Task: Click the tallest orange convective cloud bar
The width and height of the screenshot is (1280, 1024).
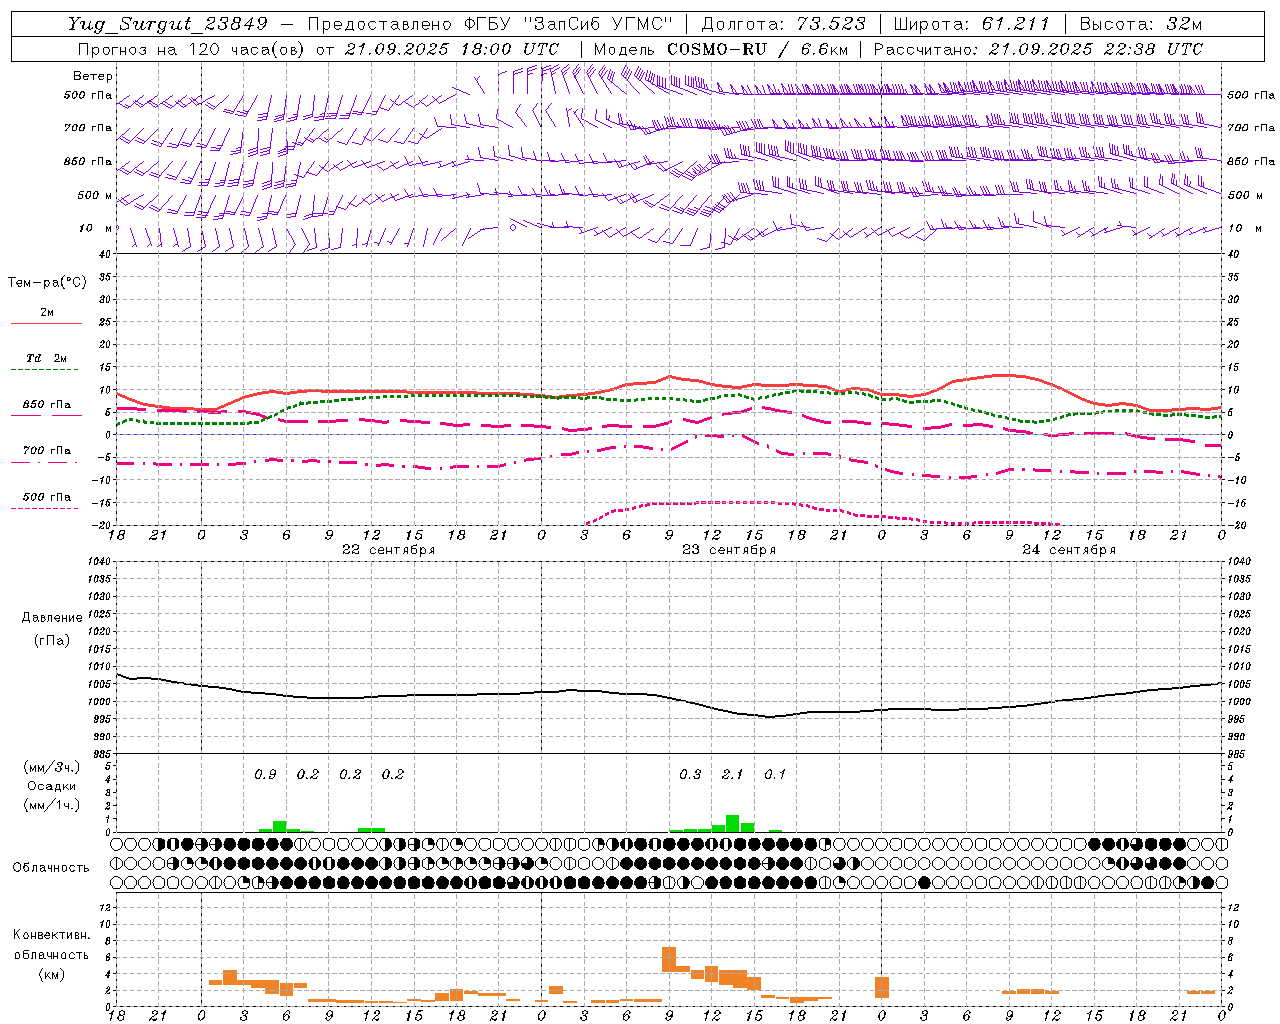Action: (669, 959)
